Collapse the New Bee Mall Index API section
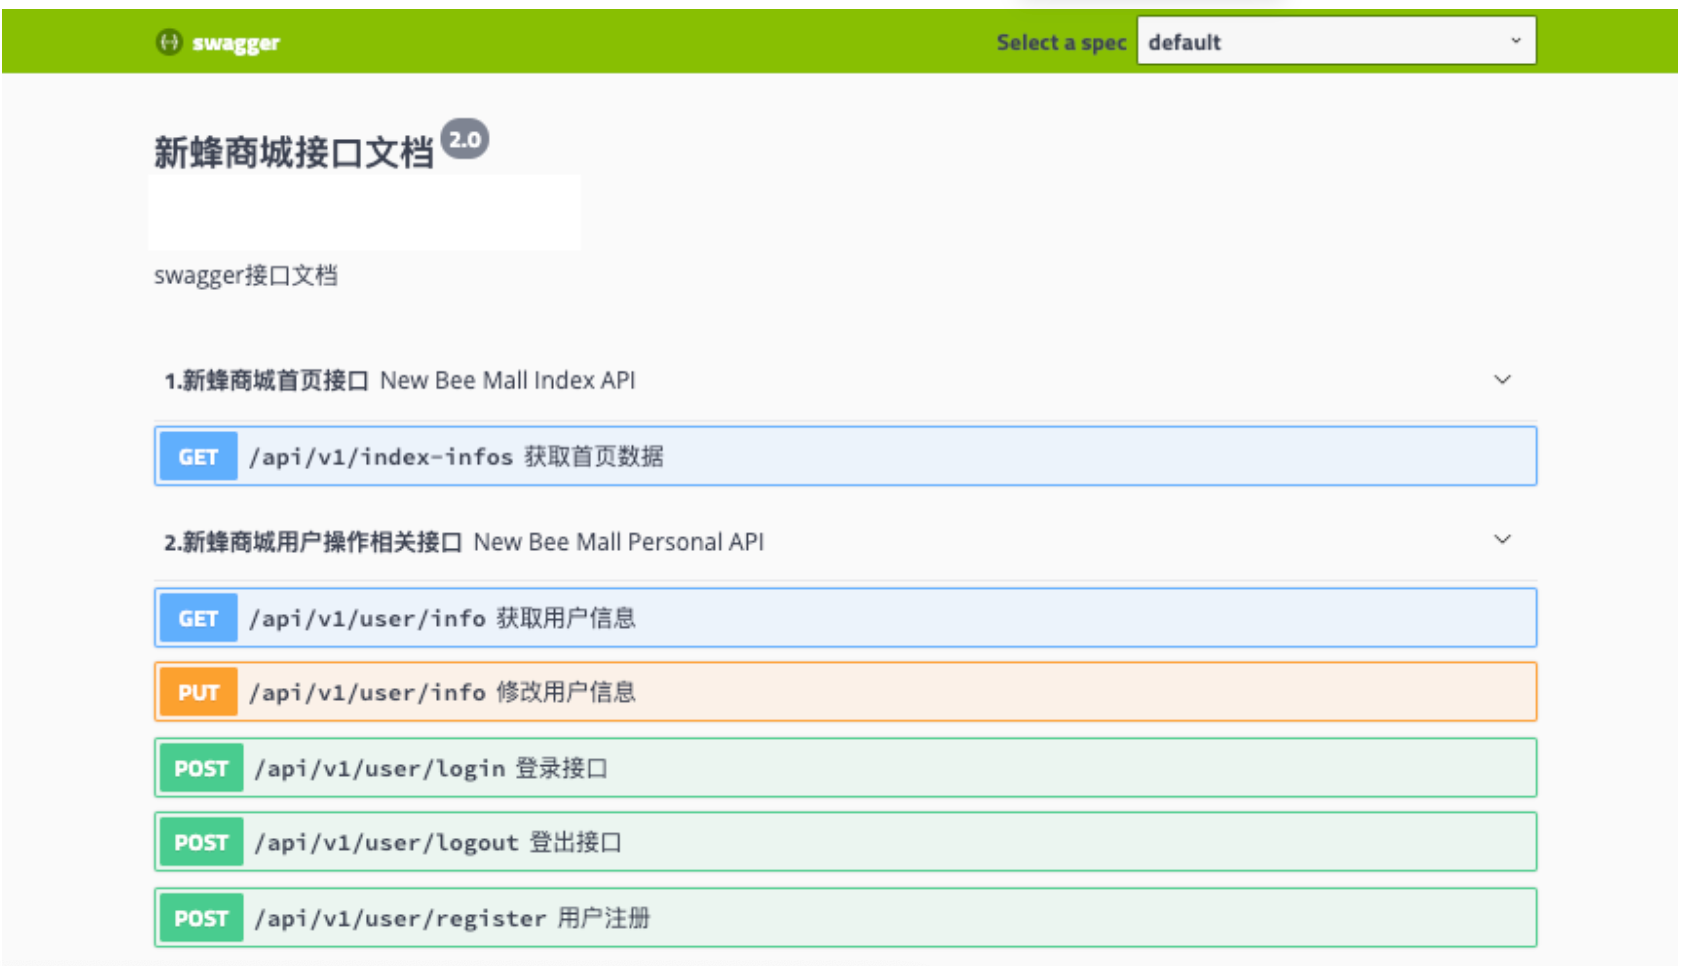This screenshot has width=1708, height=966. (x=1502, y=380)
